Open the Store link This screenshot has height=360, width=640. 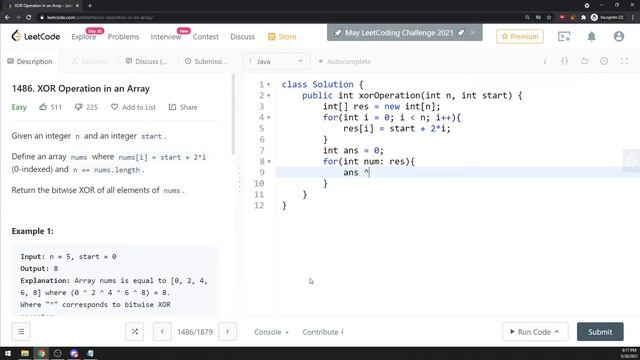point(282,37)
